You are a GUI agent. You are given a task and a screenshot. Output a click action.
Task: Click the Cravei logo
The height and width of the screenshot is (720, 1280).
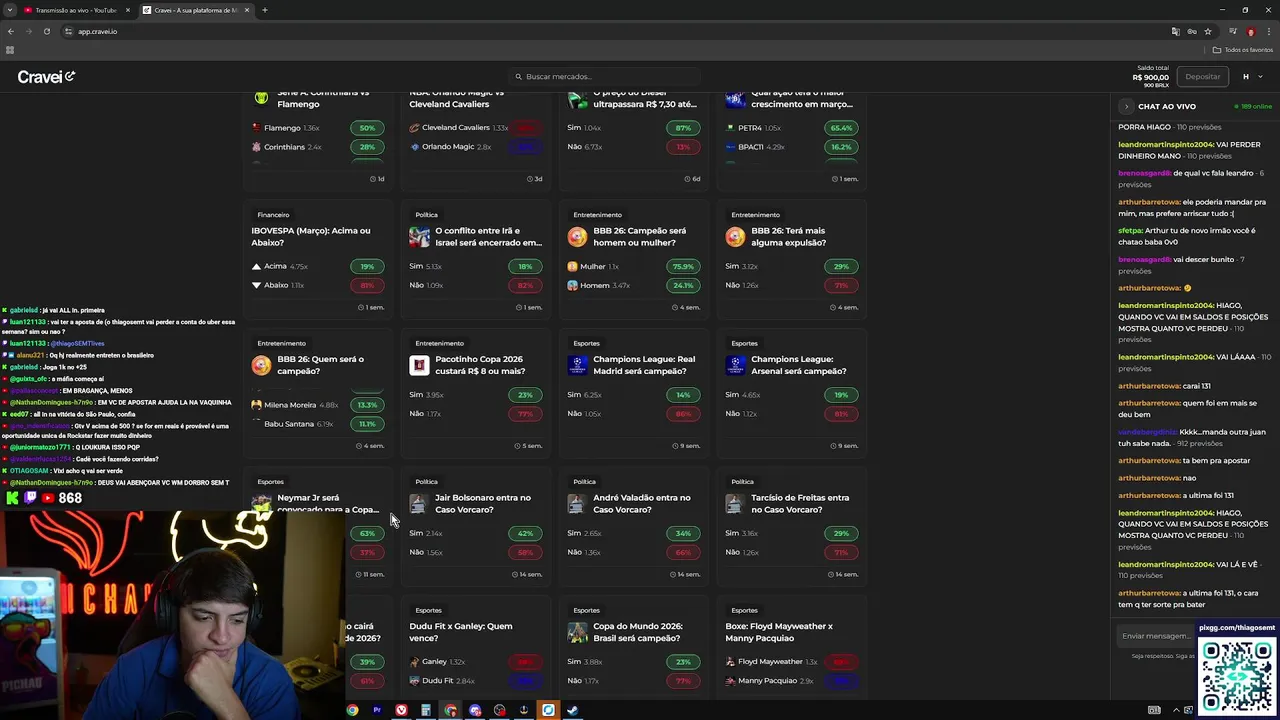coord(46,77)
